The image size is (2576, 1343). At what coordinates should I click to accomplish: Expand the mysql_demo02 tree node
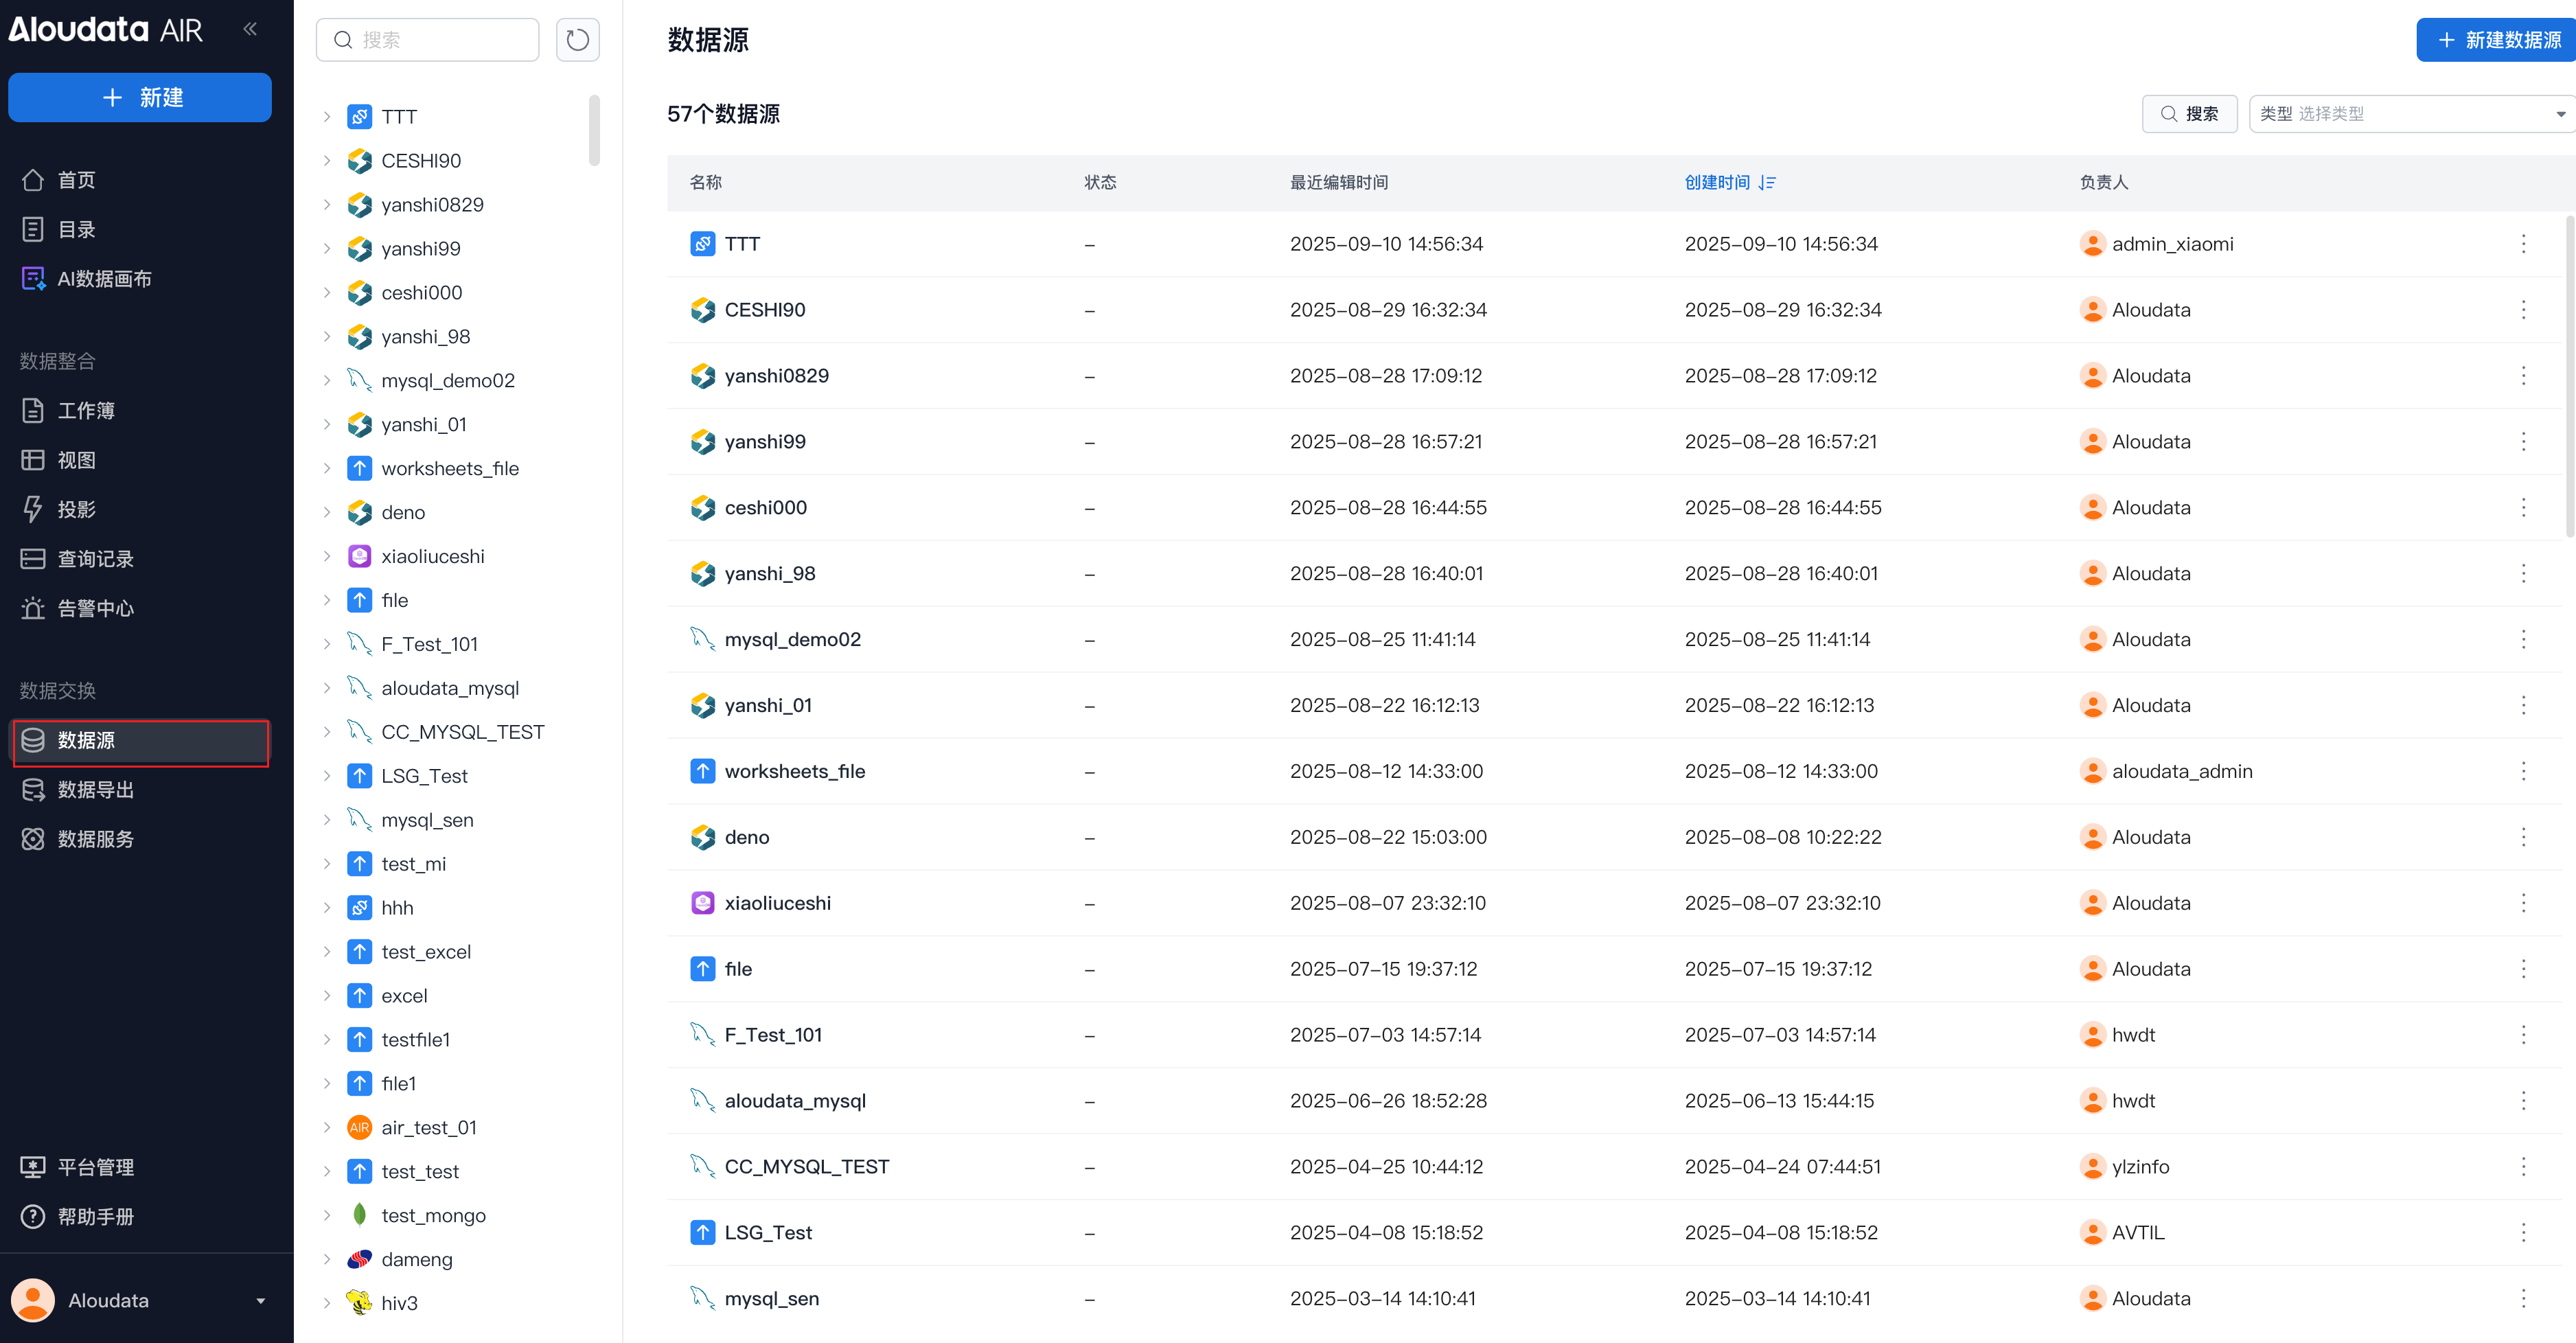327,380
